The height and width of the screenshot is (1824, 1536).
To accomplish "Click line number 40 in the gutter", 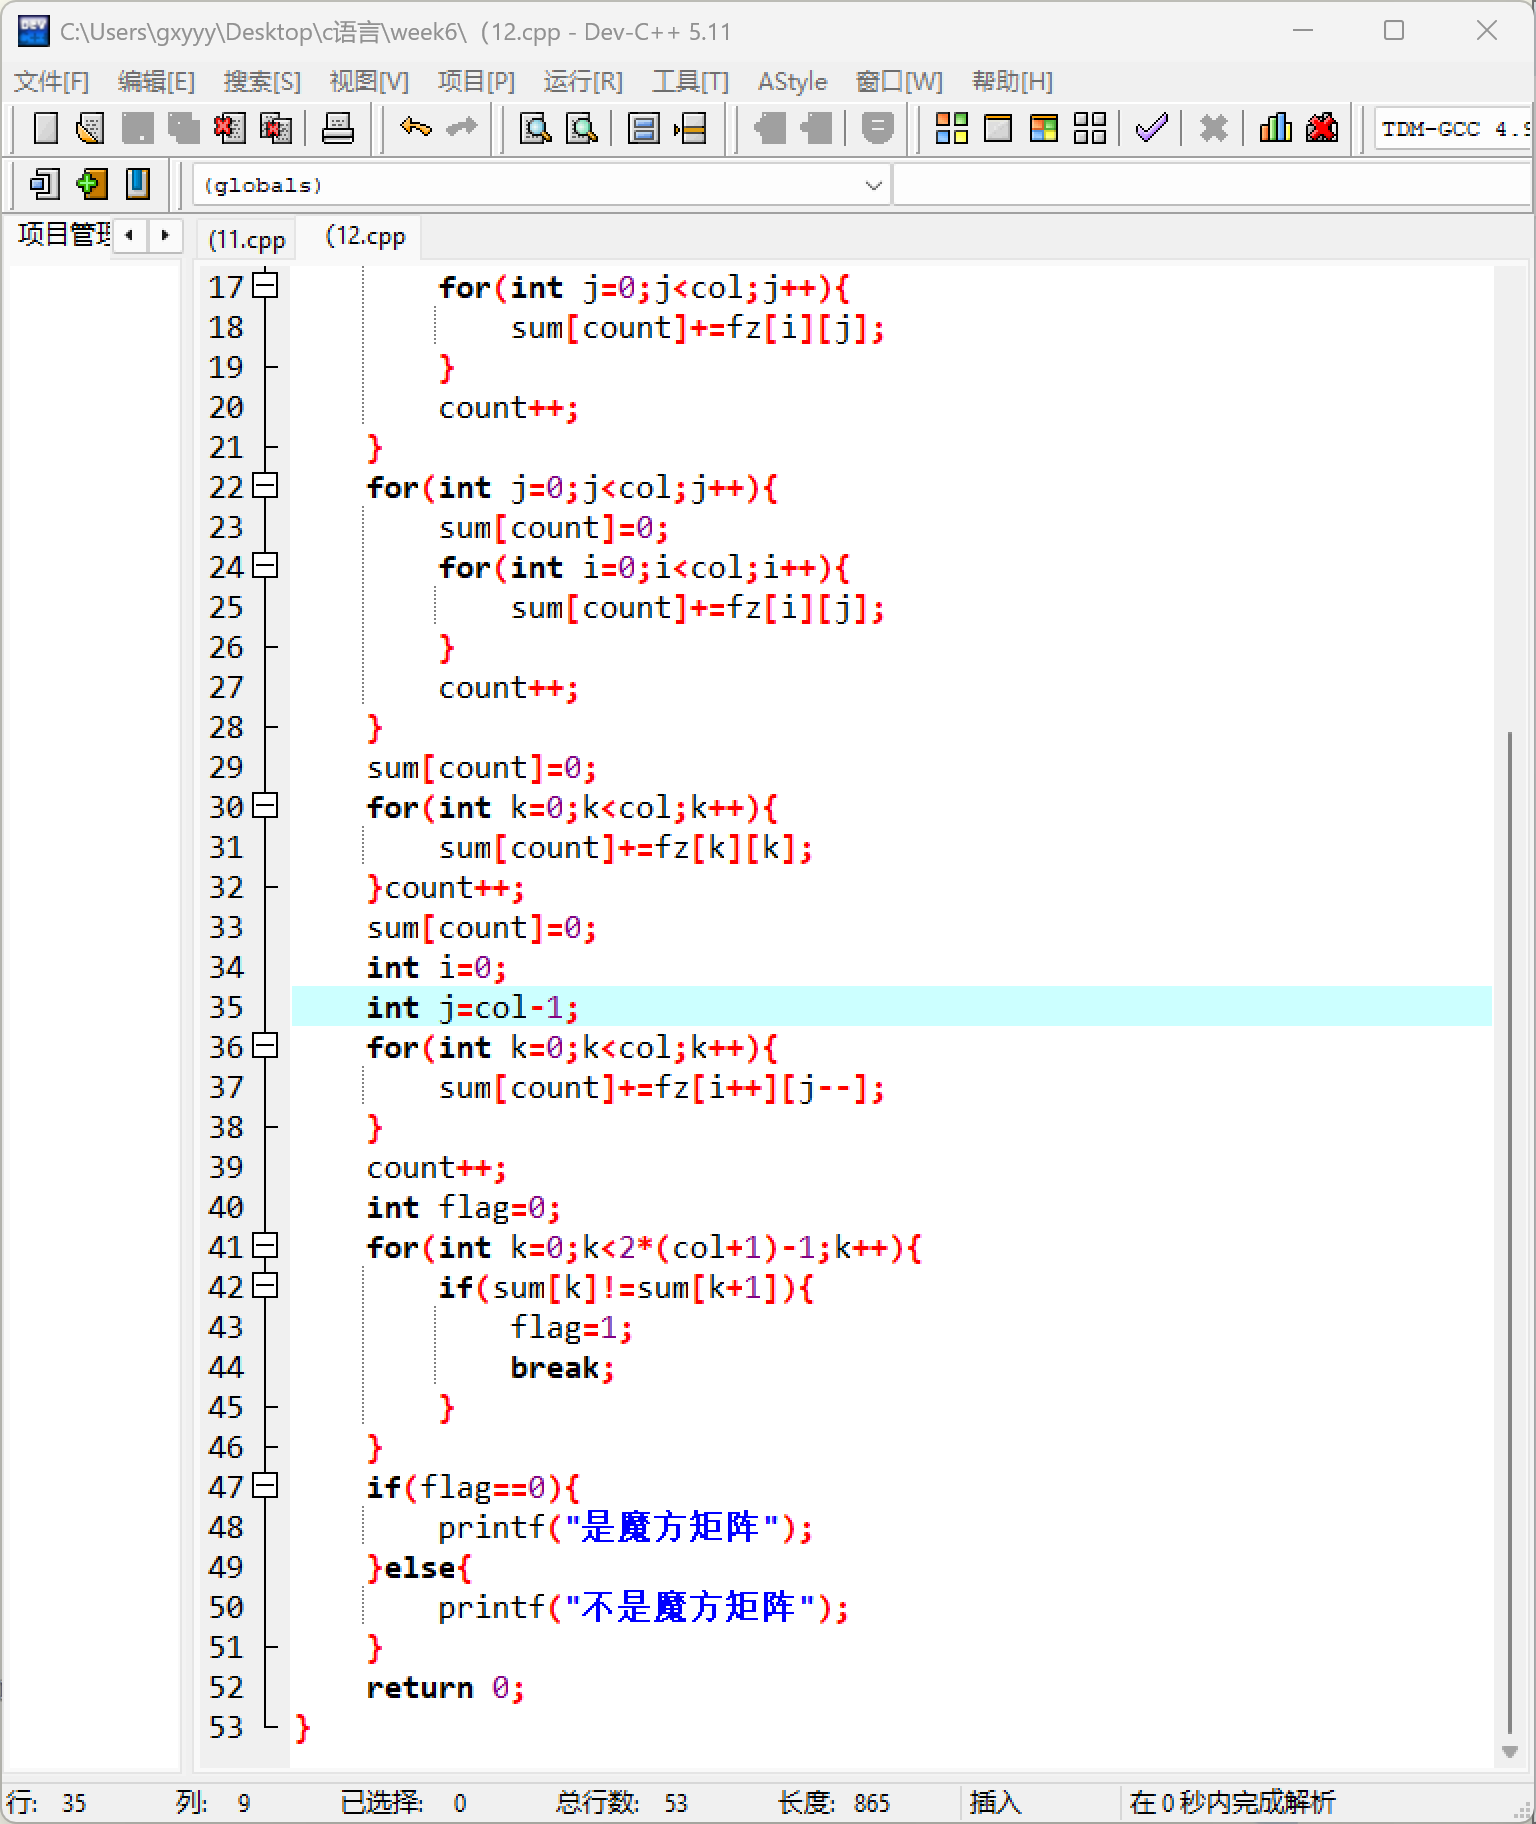I will pyautogui.click(x=226, y=1207).
